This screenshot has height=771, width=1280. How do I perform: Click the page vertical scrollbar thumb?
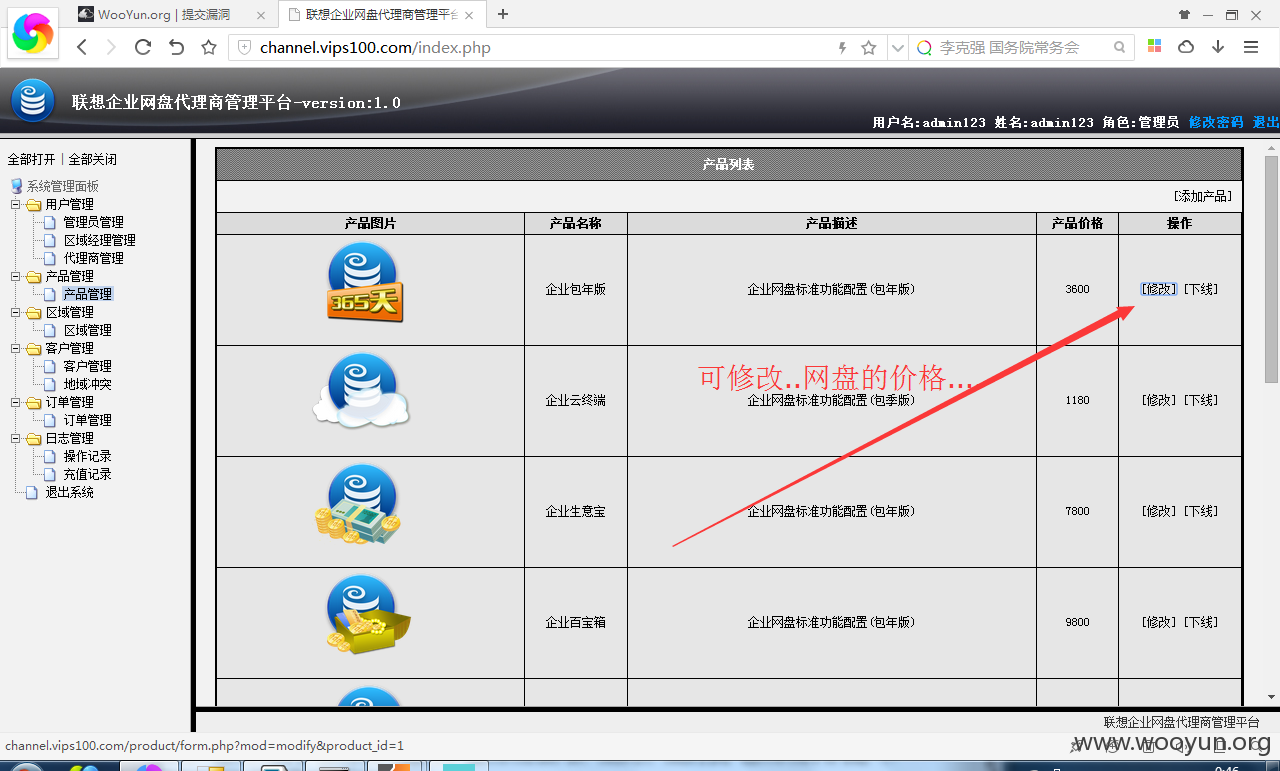(1271, 269)
